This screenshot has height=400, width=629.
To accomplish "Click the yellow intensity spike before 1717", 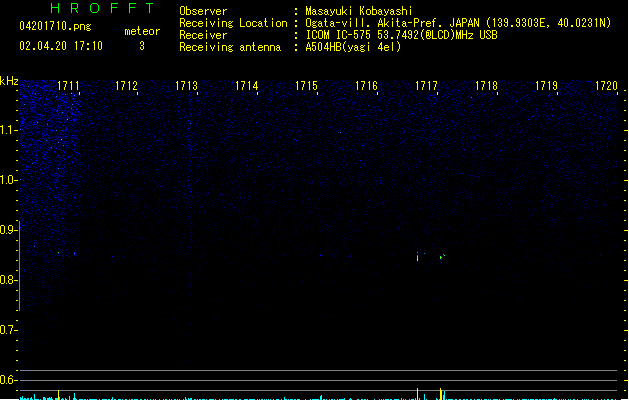I will (x=418, y=394).
